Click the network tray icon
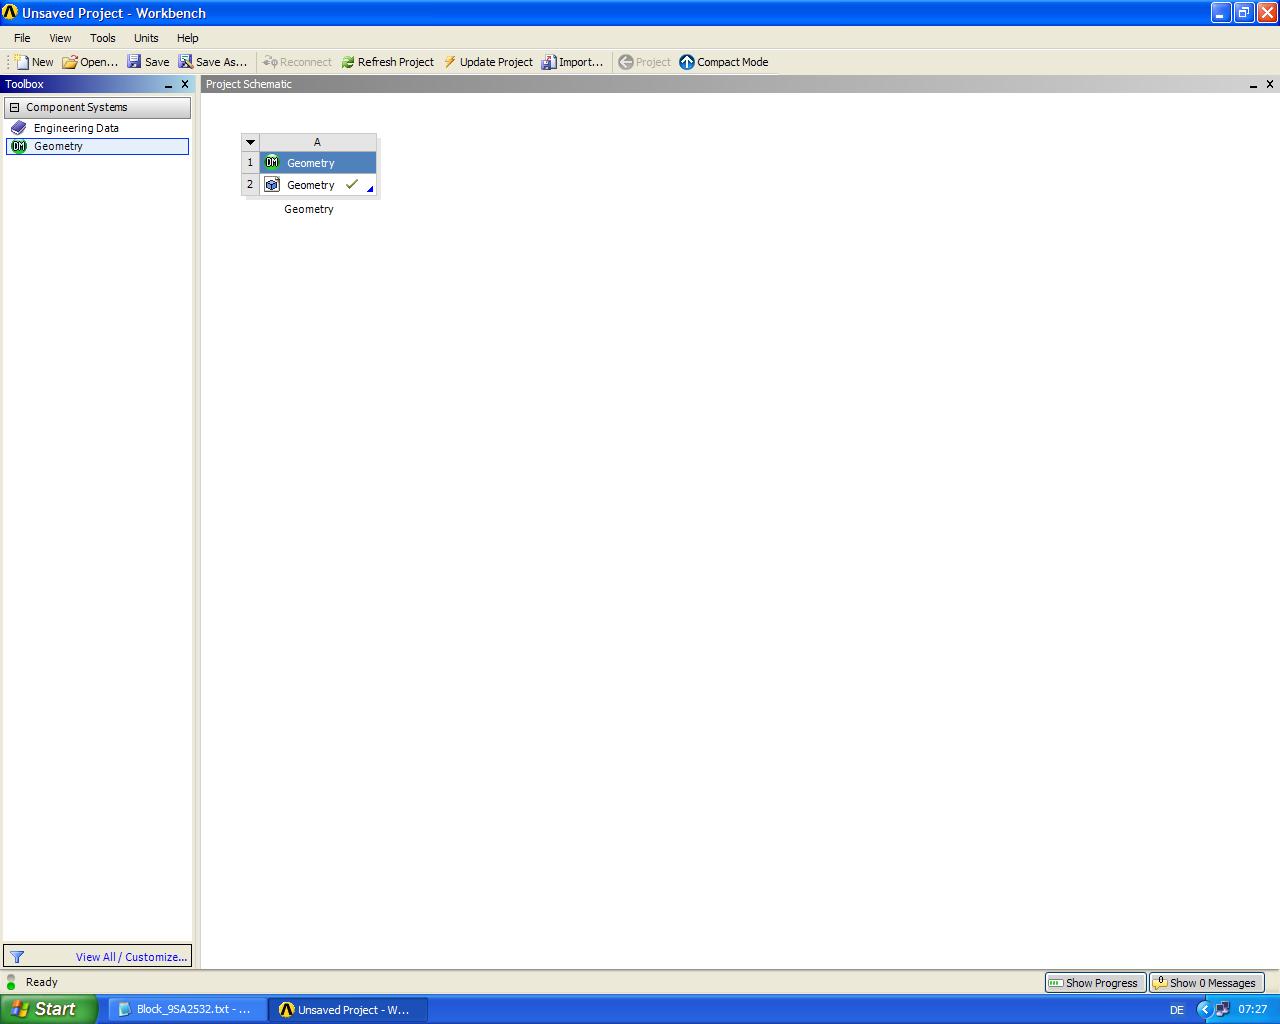Screen dimensions: 1280x1024 click(x=1222, y=1010)
